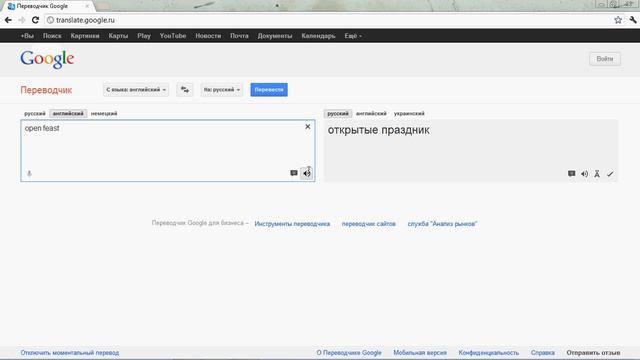Clear the source text with the X

coord(308,127)
